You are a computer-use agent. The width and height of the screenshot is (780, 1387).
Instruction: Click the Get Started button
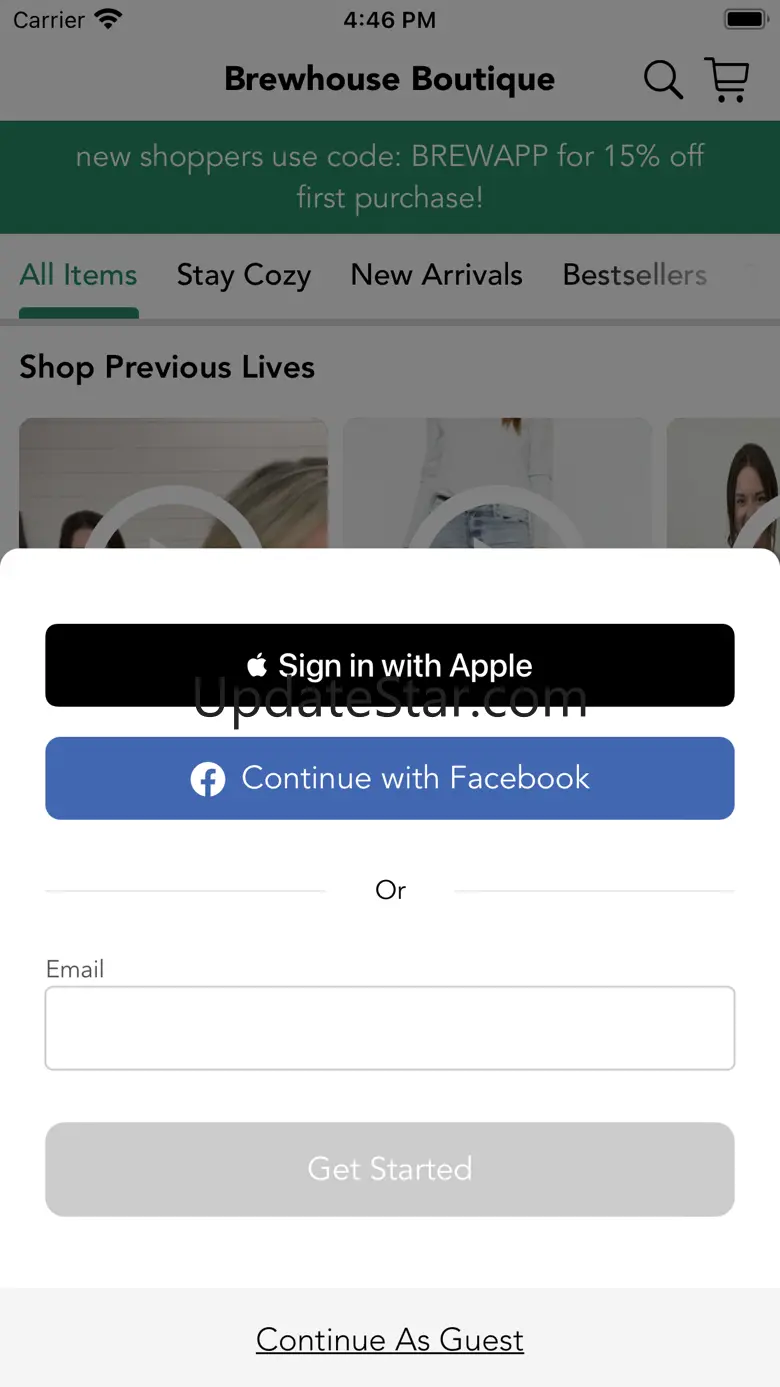click(390, 1169)
